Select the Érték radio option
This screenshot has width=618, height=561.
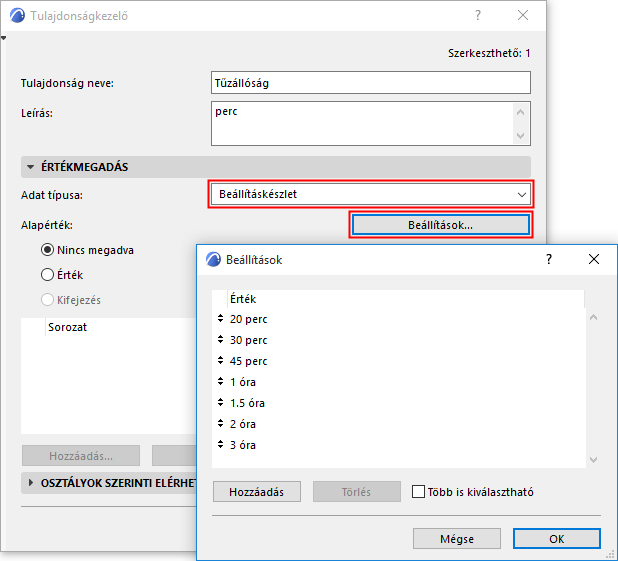(x=47, y=274)
